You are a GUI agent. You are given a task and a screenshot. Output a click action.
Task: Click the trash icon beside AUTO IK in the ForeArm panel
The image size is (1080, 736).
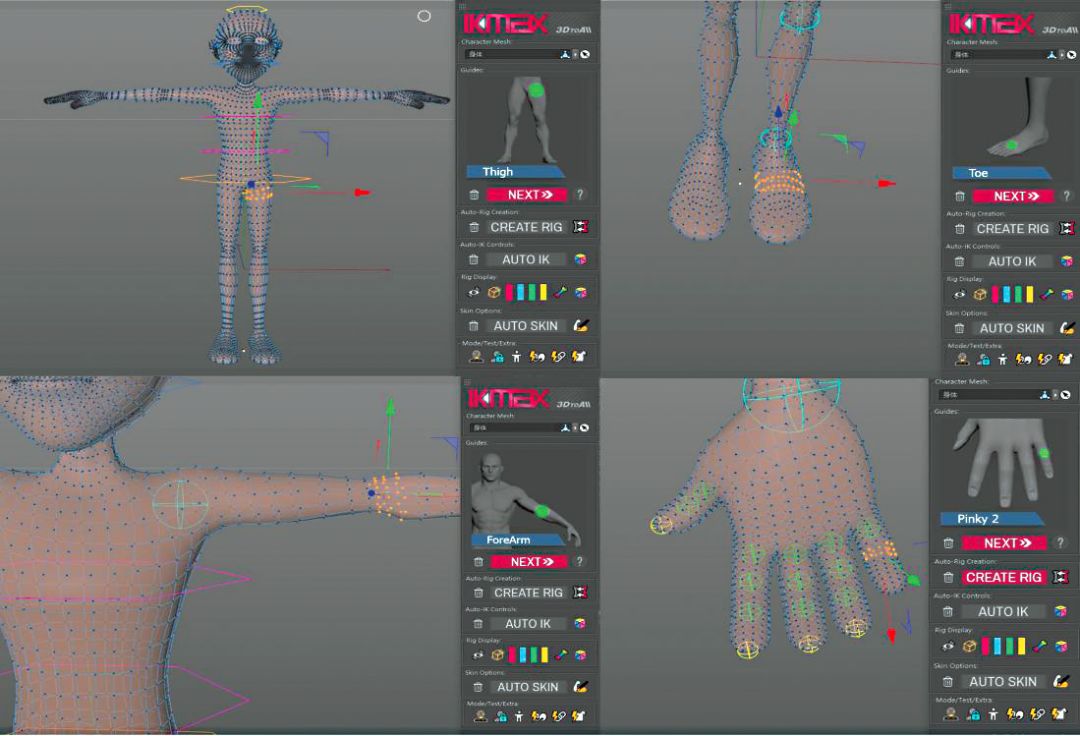point(478,624)
